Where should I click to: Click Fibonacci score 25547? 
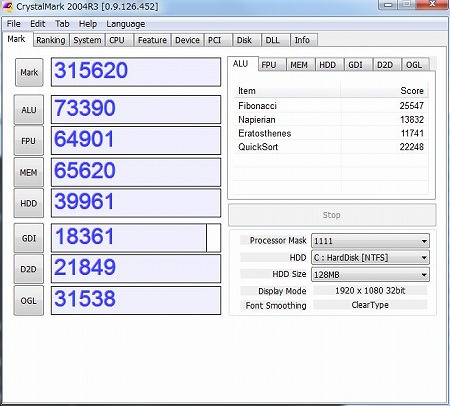[412, 106]
